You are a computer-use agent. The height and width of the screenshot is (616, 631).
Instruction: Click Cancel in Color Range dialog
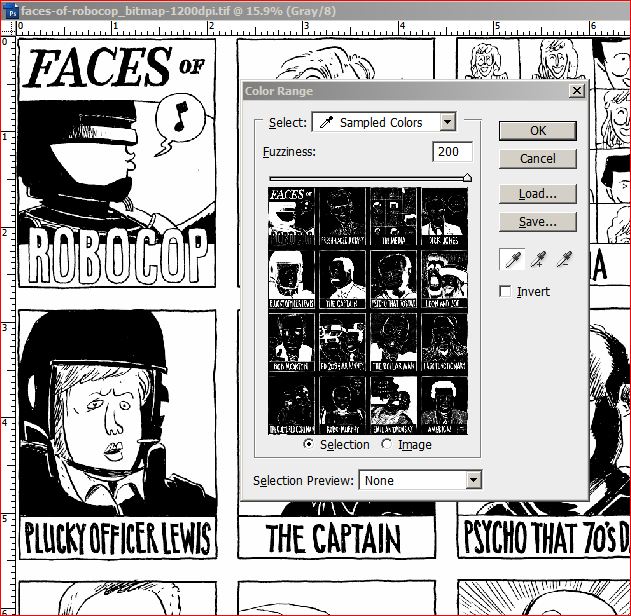tap(538, 159)
